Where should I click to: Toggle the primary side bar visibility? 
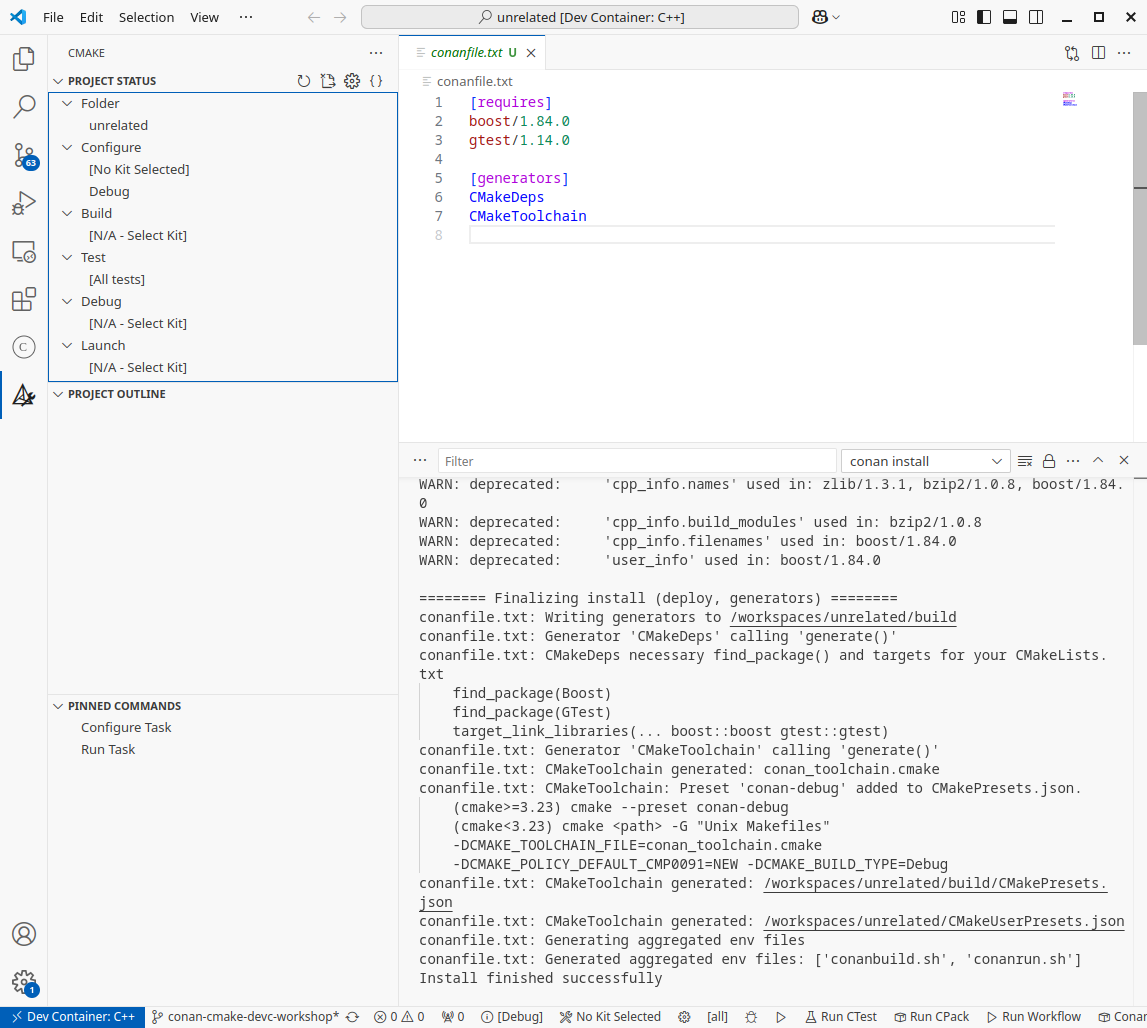coord(984,17)
